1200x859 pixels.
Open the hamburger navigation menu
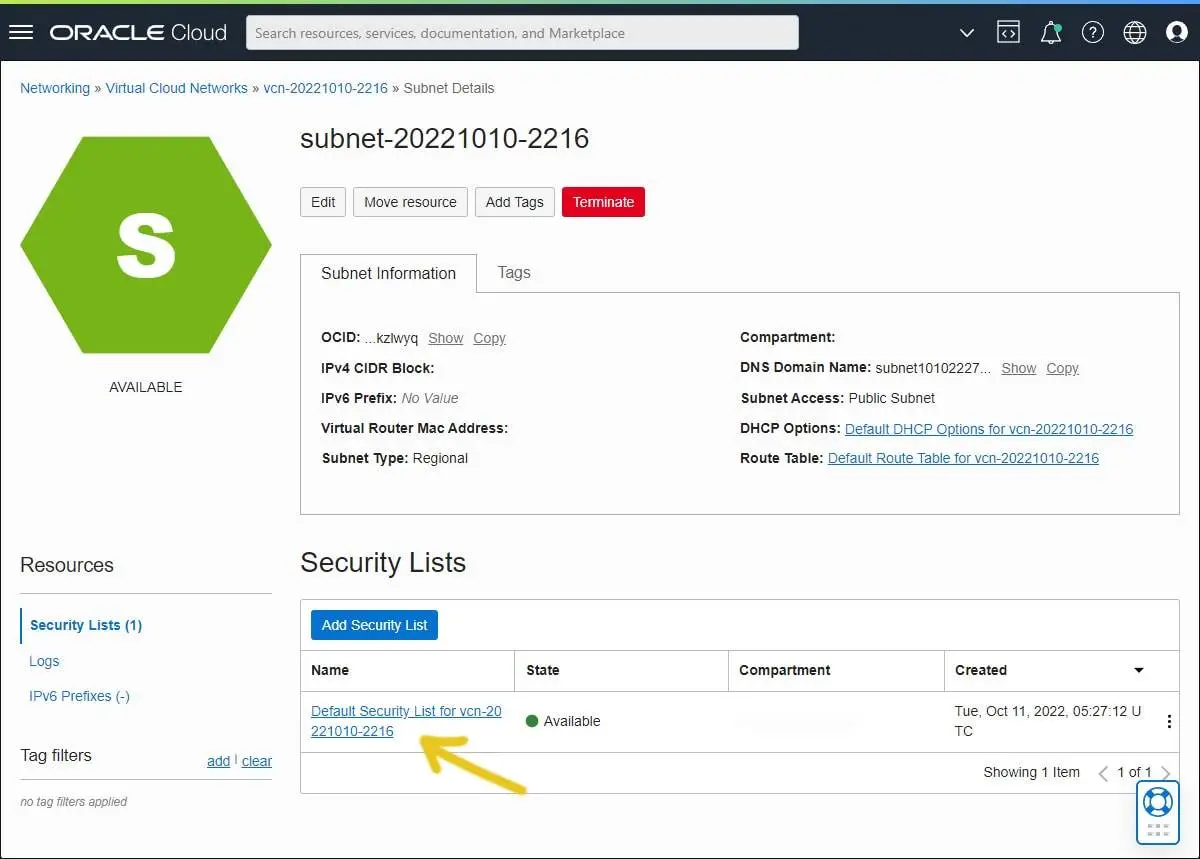pyautogui.click(x=21, y=33)
